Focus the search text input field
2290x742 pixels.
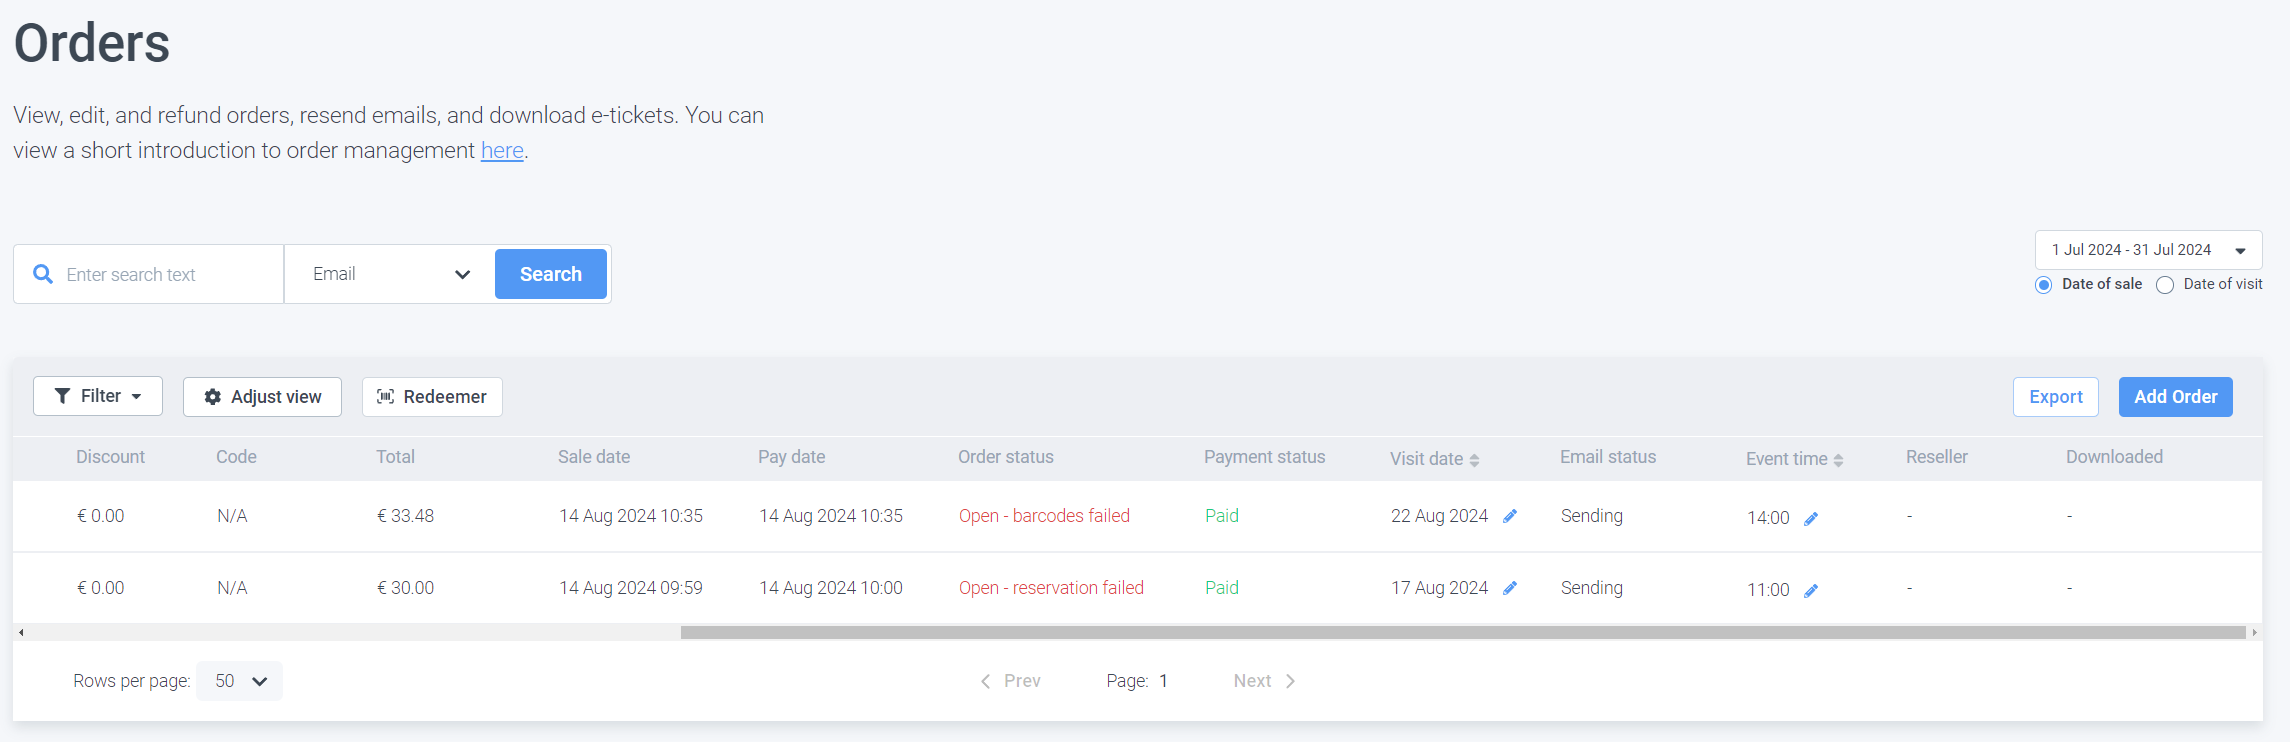pos(149,274)
